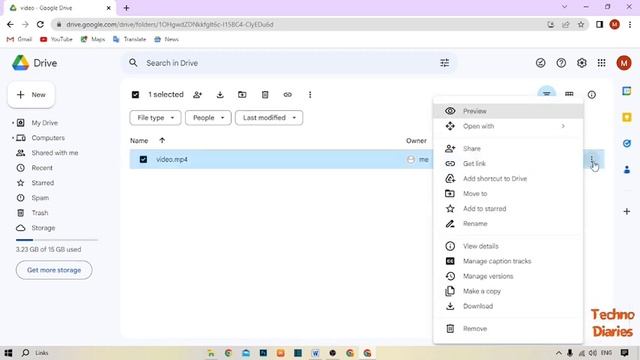Screen dimensions: 640x360
Task: Sort by Name arrow toggle
Action: click(x=162, y=140)
